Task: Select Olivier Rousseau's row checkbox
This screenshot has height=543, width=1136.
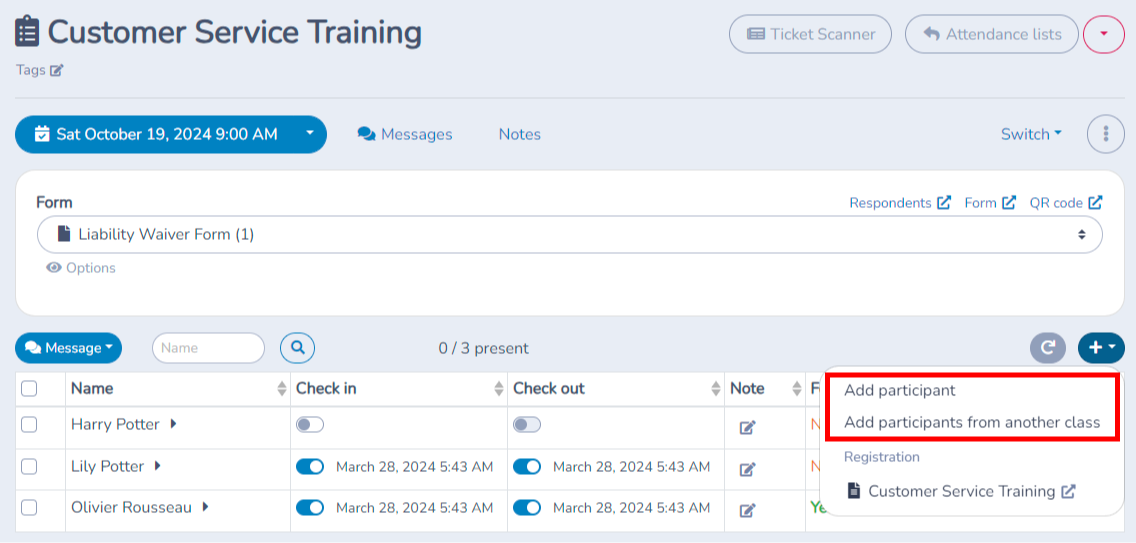Action: coord(29,508)
